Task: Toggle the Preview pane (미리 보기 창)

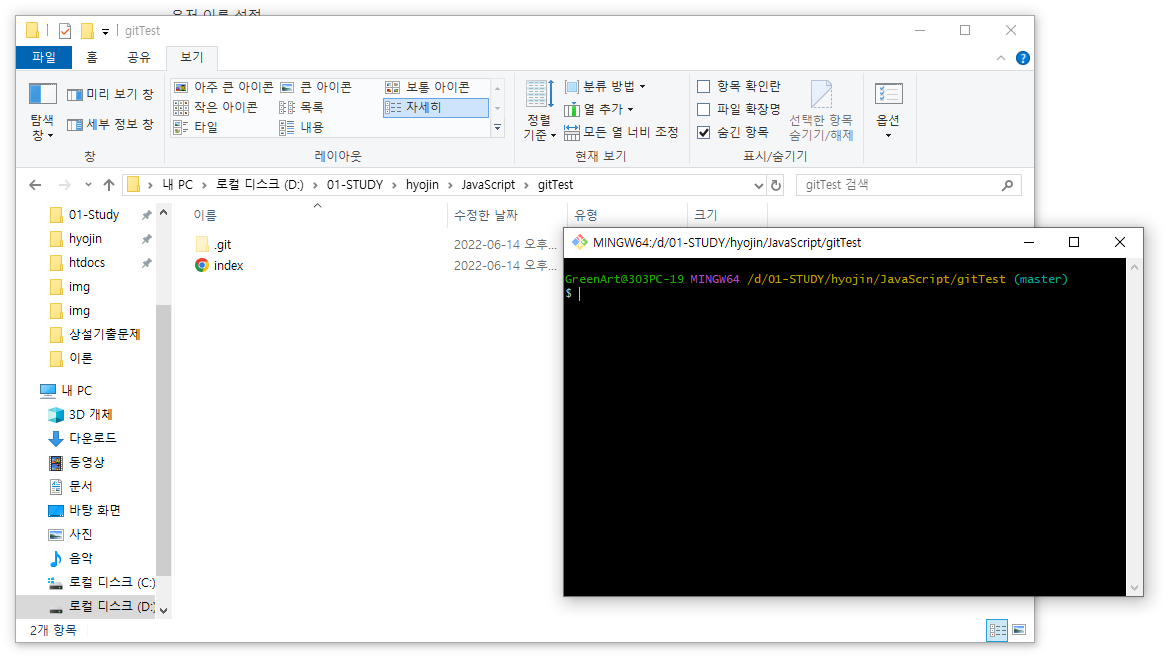Action: [x=110, y=94]
